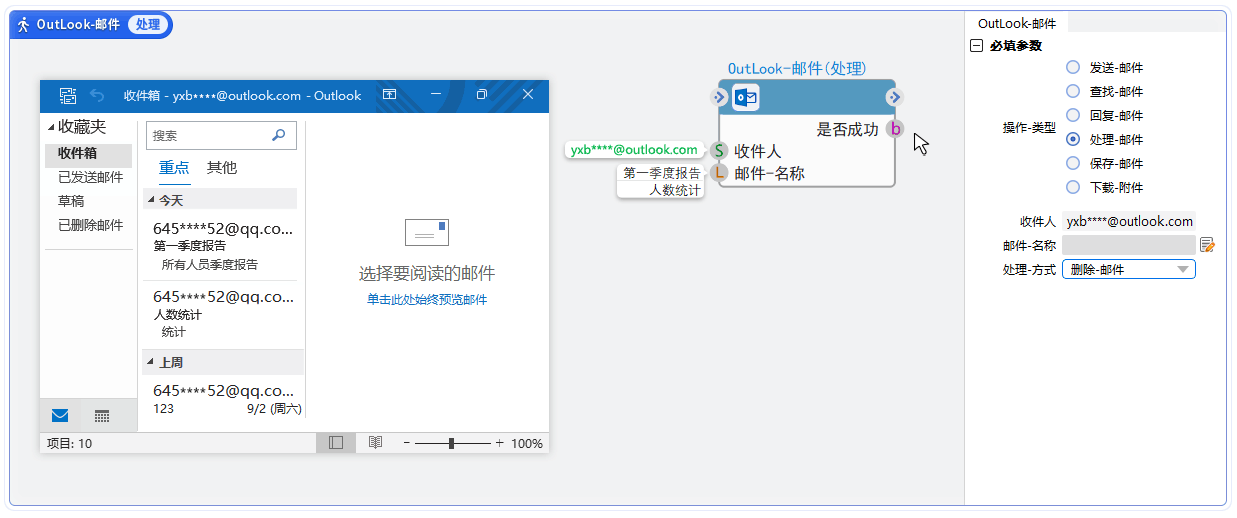Click the Outlook icon on the node block
This screenshot has height=518, width=1237.
coord(746,97)
